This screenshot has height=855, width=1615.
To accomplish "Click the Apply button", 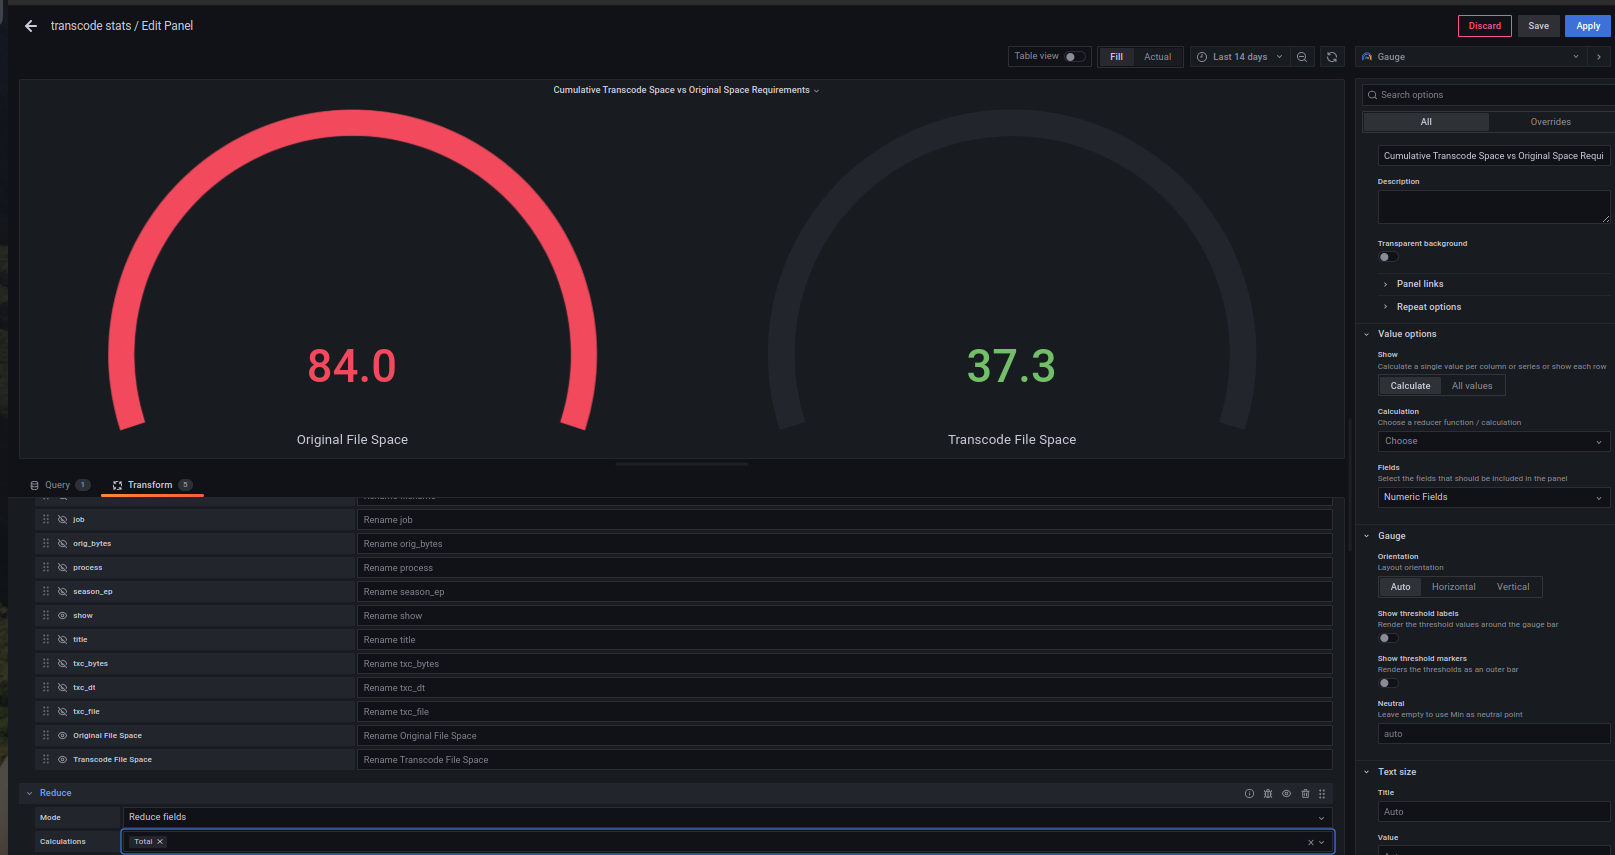I will coord(1588,26).
